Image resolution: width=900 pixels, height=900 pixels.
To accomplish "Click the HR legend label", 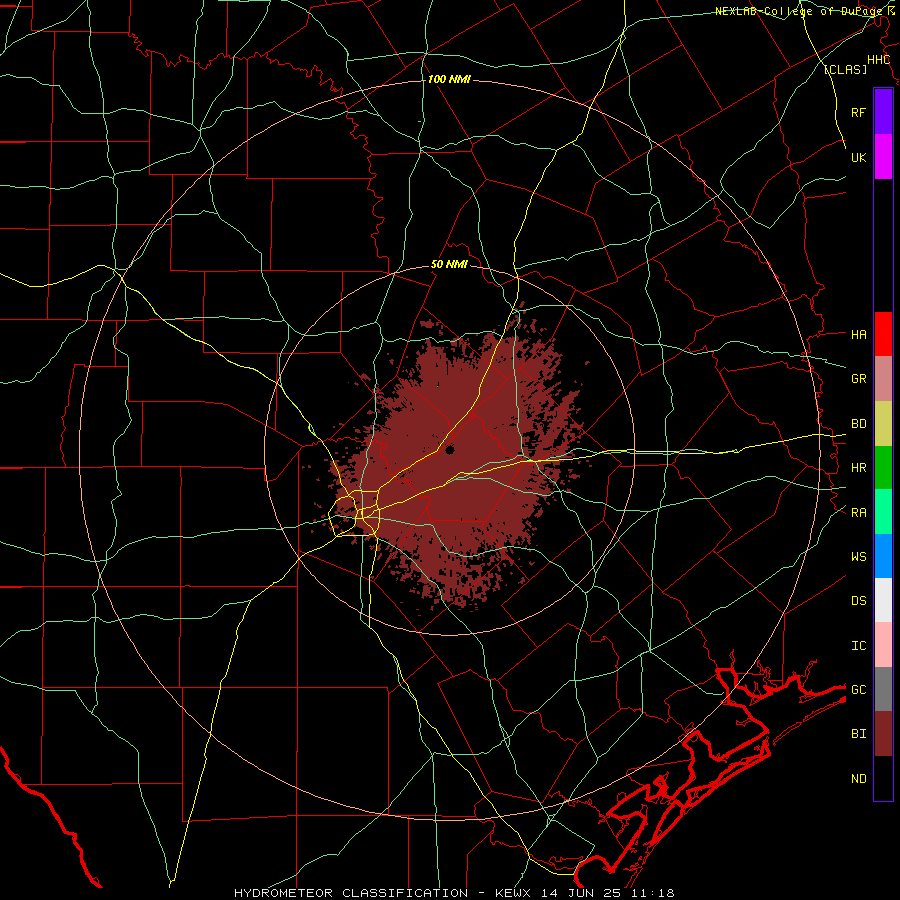I will (x=858, y=468).
